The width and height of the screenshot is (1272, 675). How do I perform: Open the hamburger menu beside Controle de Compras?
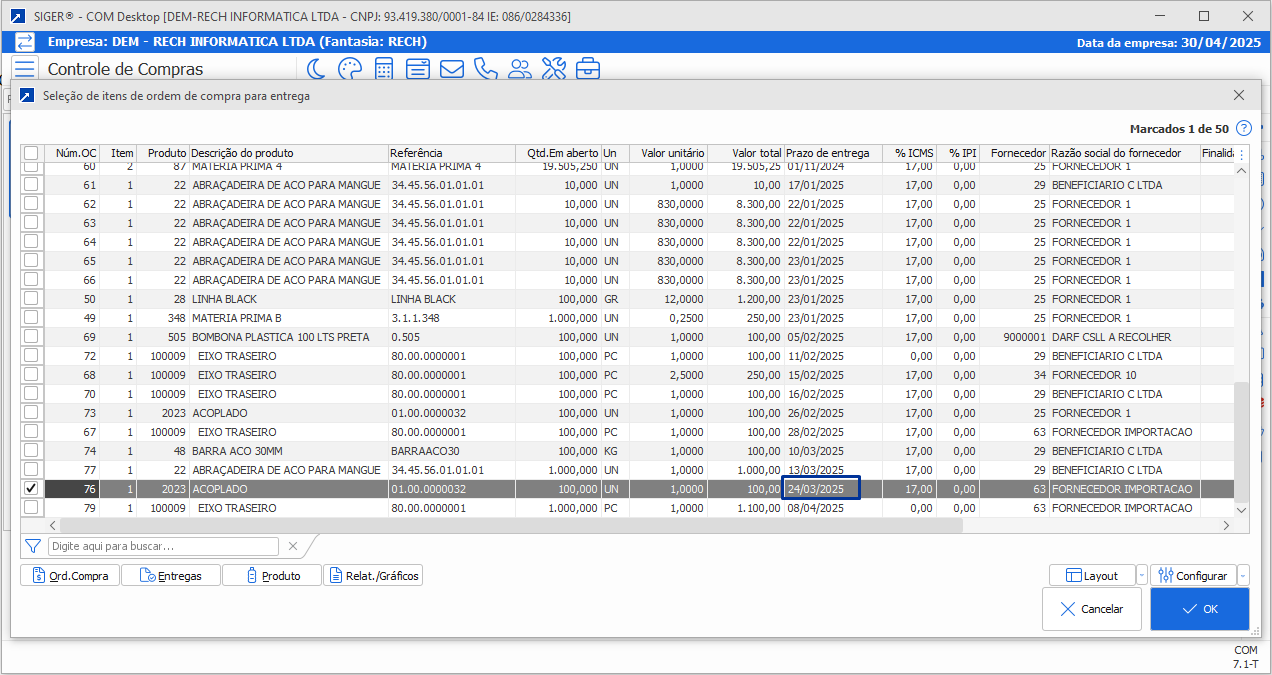tap(25, 69)
